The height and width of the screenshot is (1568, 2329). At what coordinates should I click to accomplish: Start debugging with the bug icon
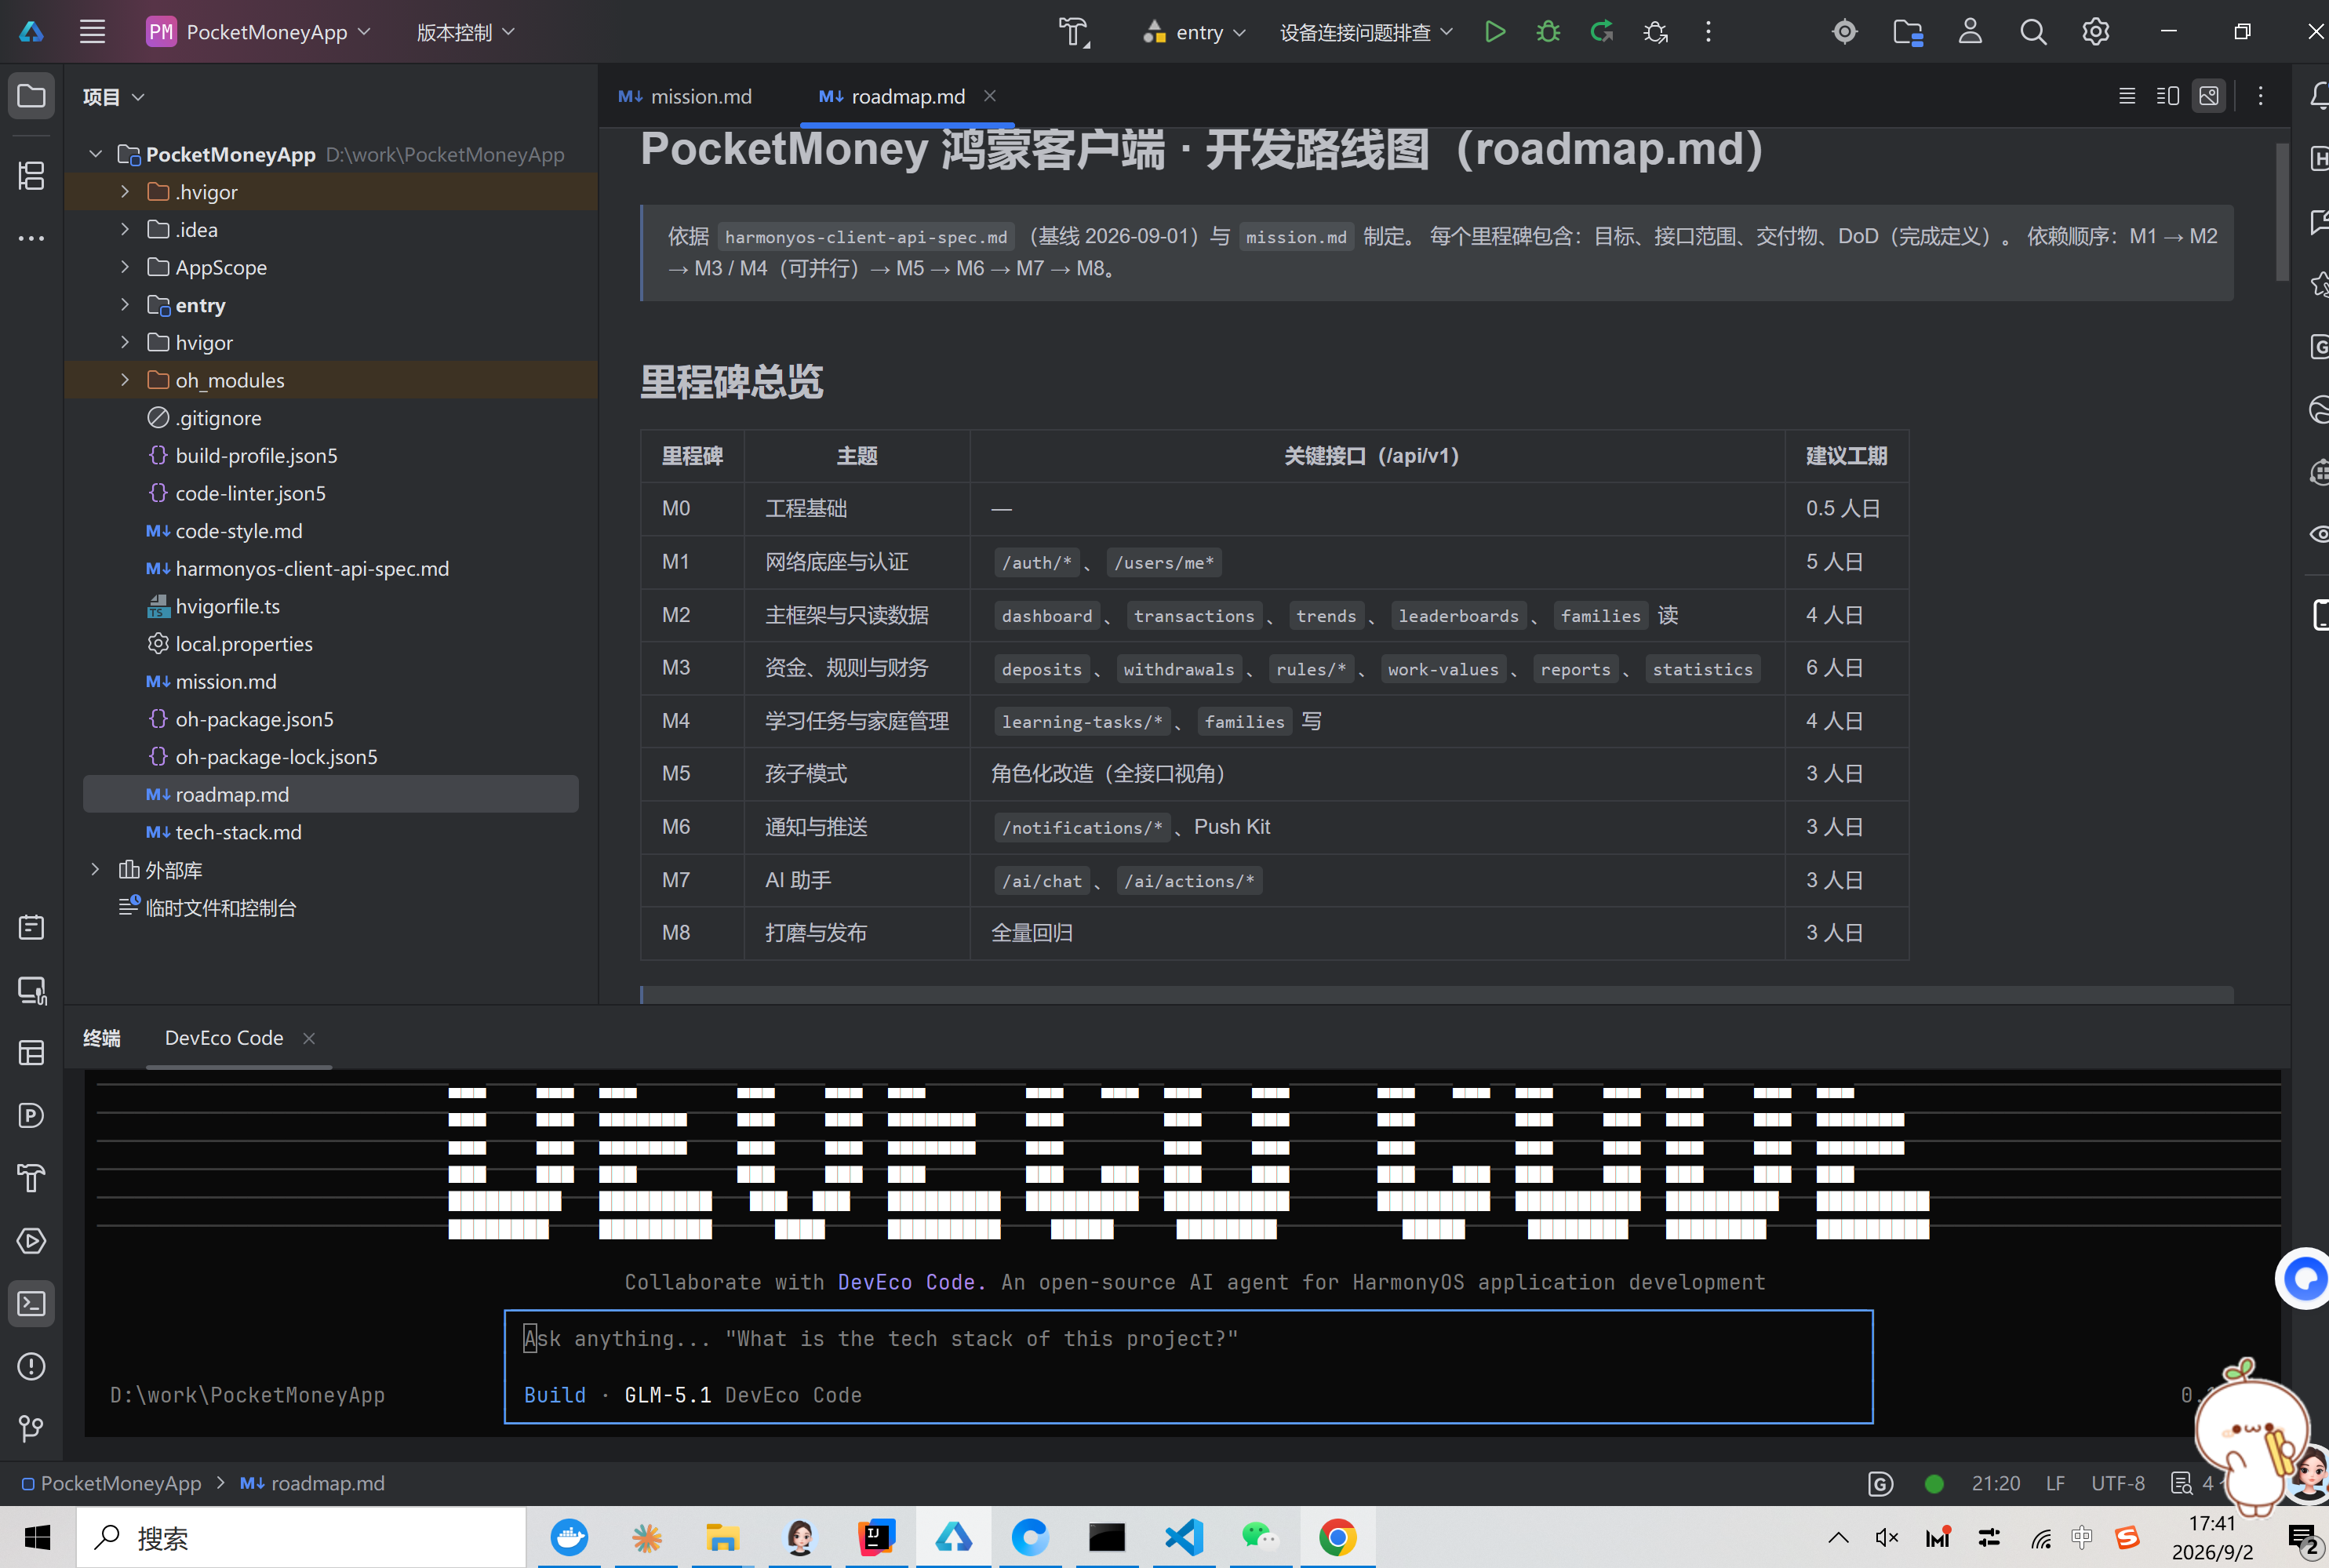pyautogui.click(x=1548, y=32)
